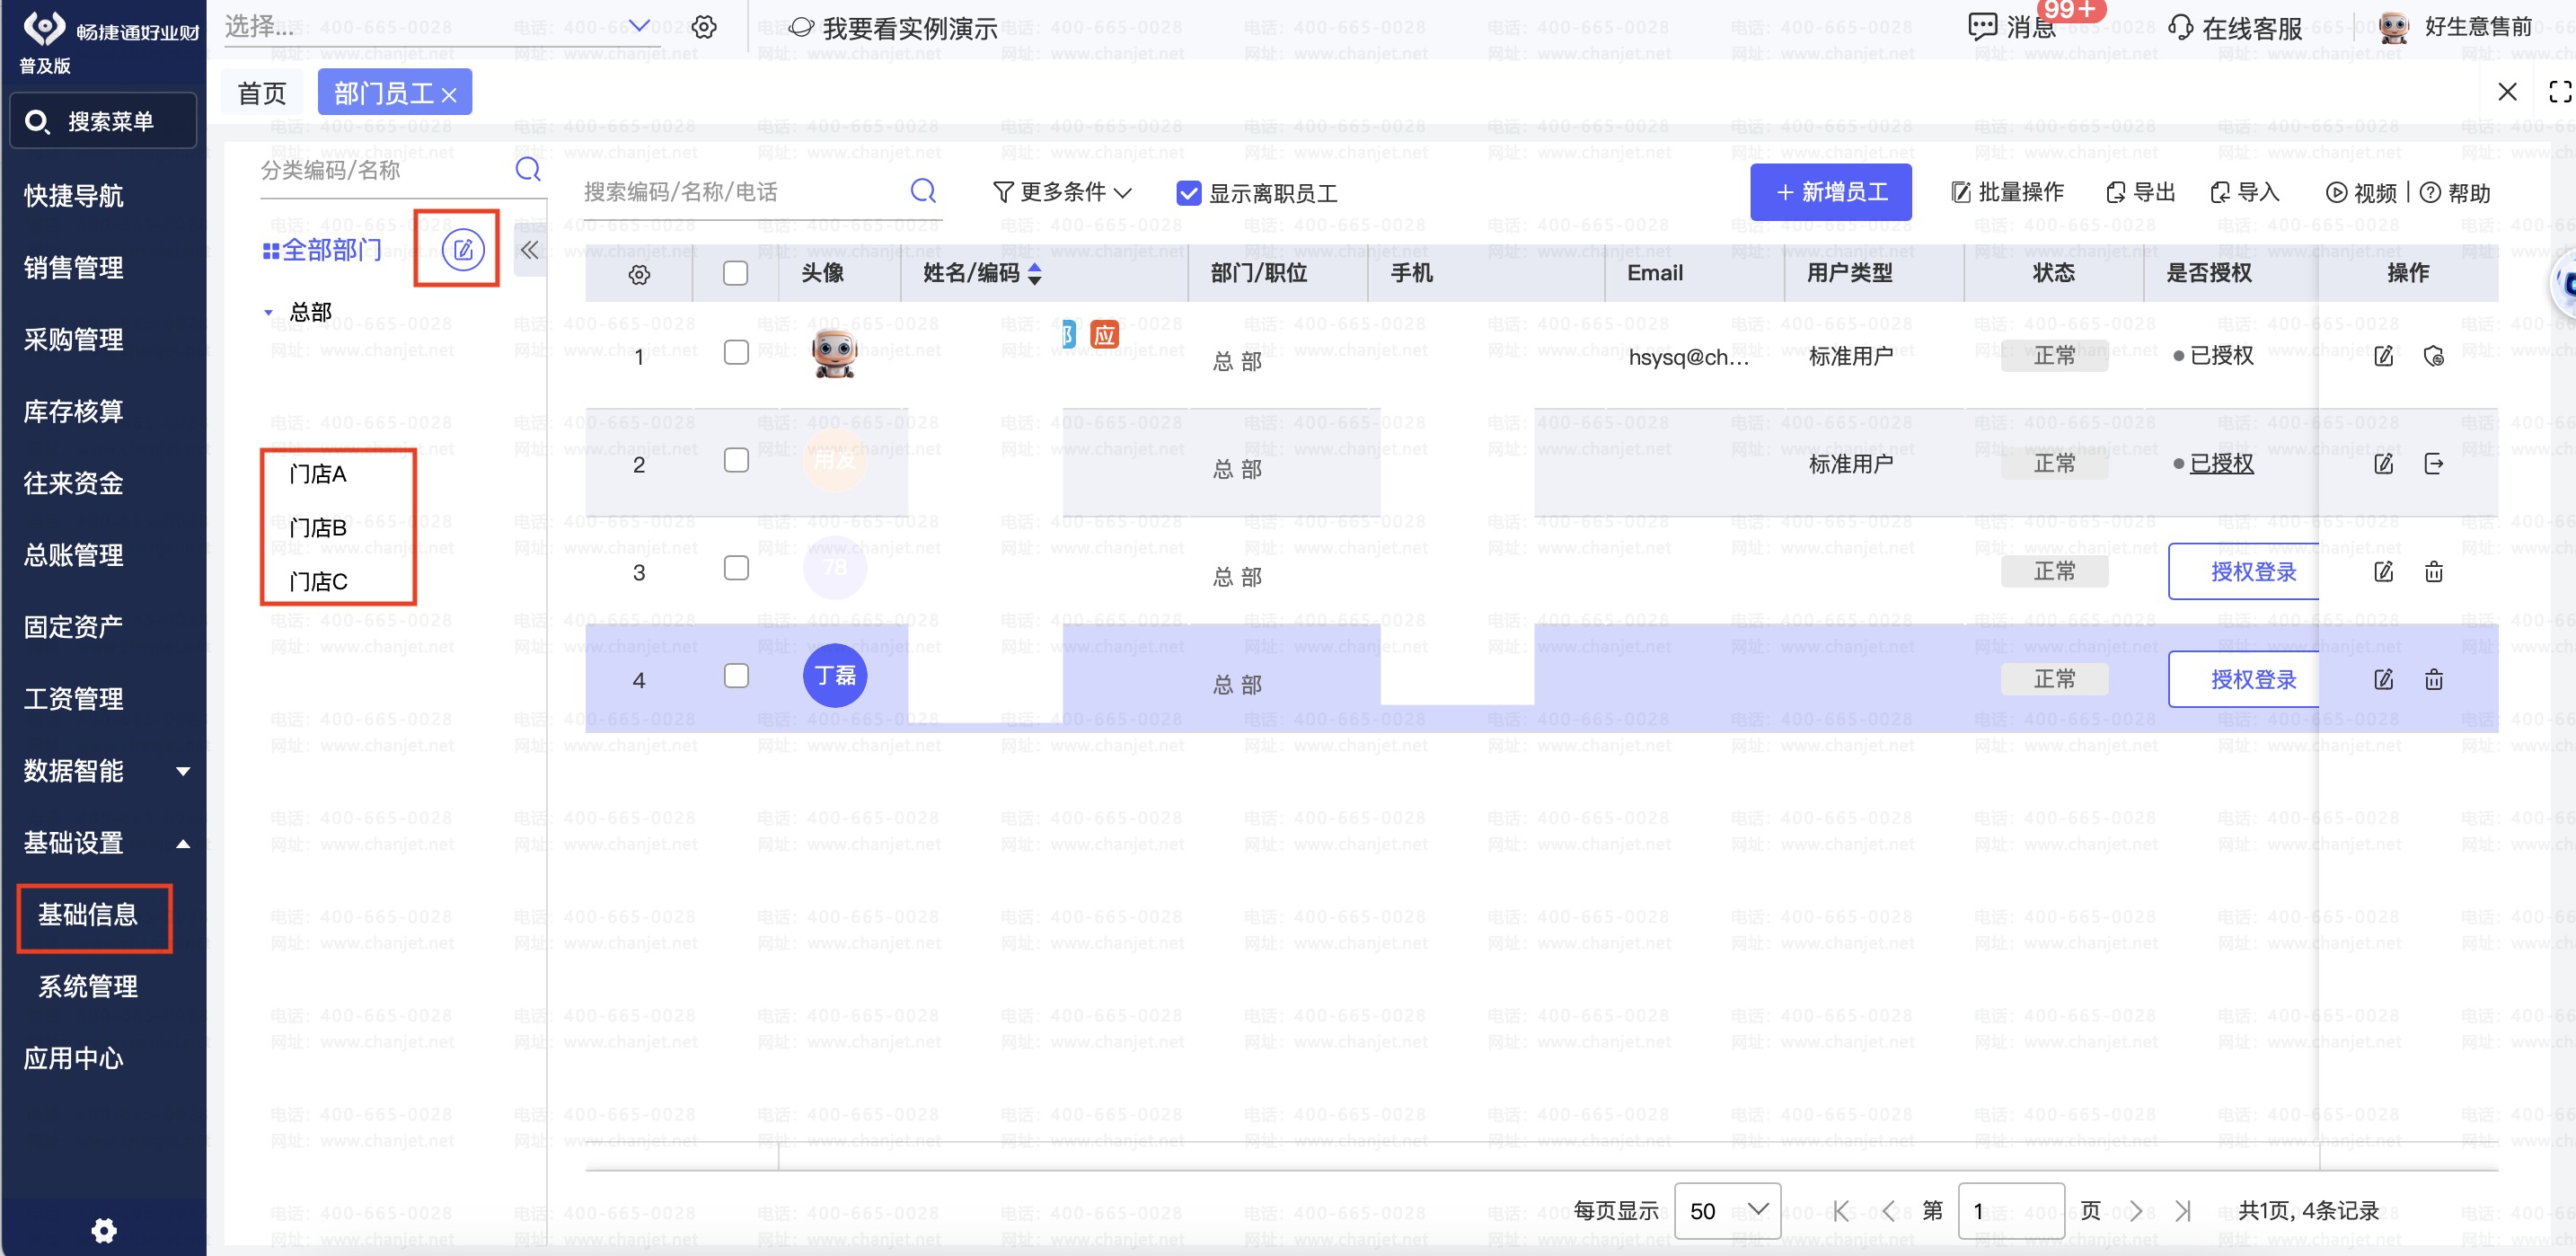2576x1256 pixels.
Task: Open 销售管理 menu
Action: tap(74, 268)
